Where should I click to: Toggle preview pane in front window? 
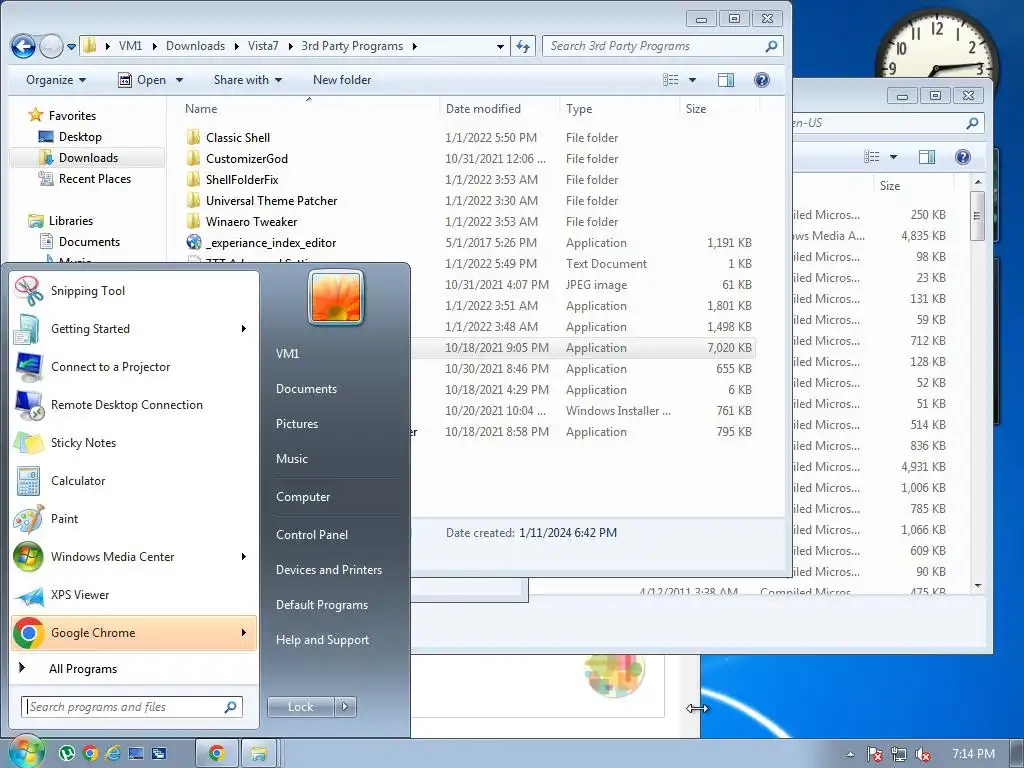point(726,80)
